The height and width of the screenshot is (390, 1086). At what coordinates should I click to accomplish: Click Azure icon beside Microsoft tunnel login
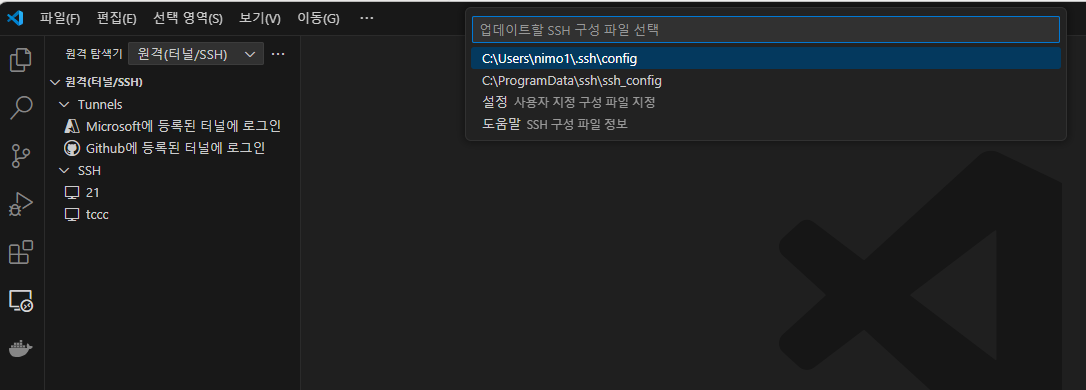point(72,126)
